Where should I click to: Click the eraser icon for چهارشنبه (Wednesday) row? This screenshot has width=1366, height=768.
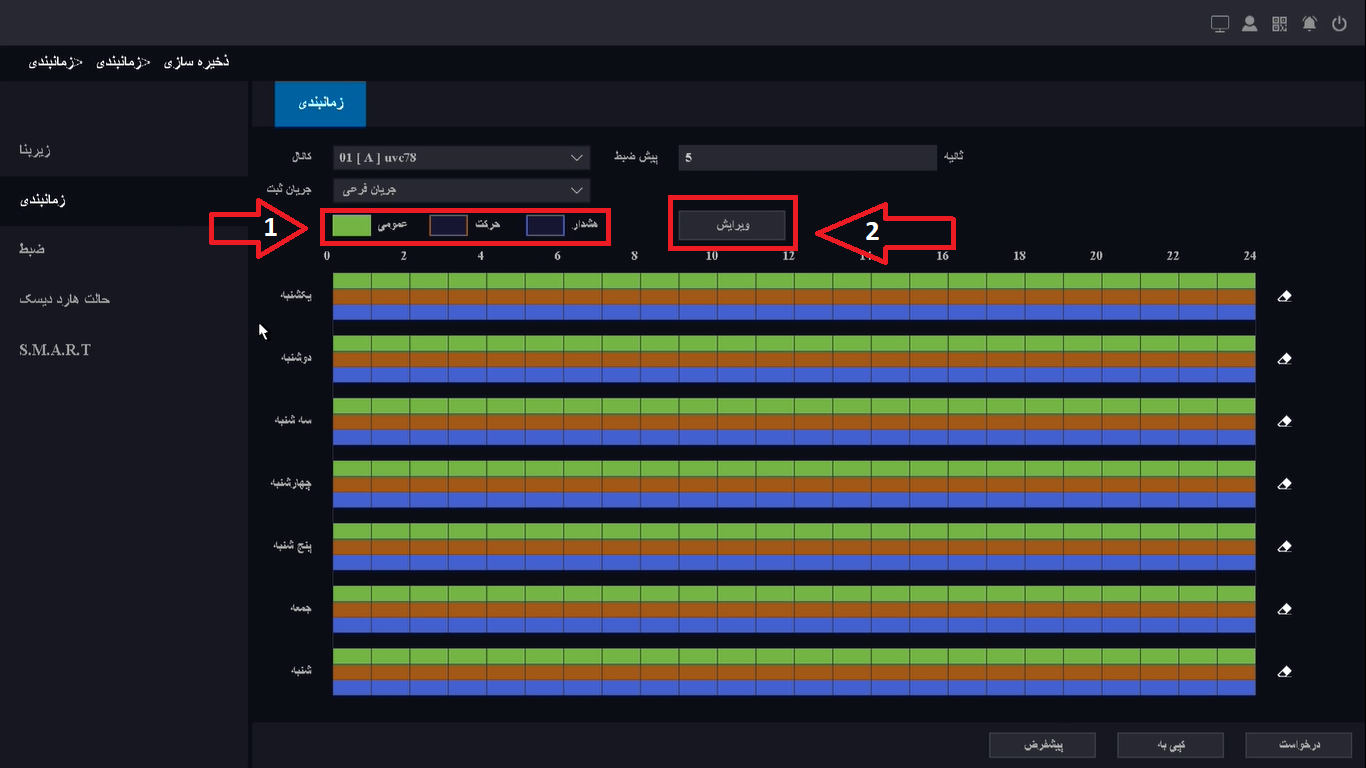pyautogui.click(x=1285, y=484)
